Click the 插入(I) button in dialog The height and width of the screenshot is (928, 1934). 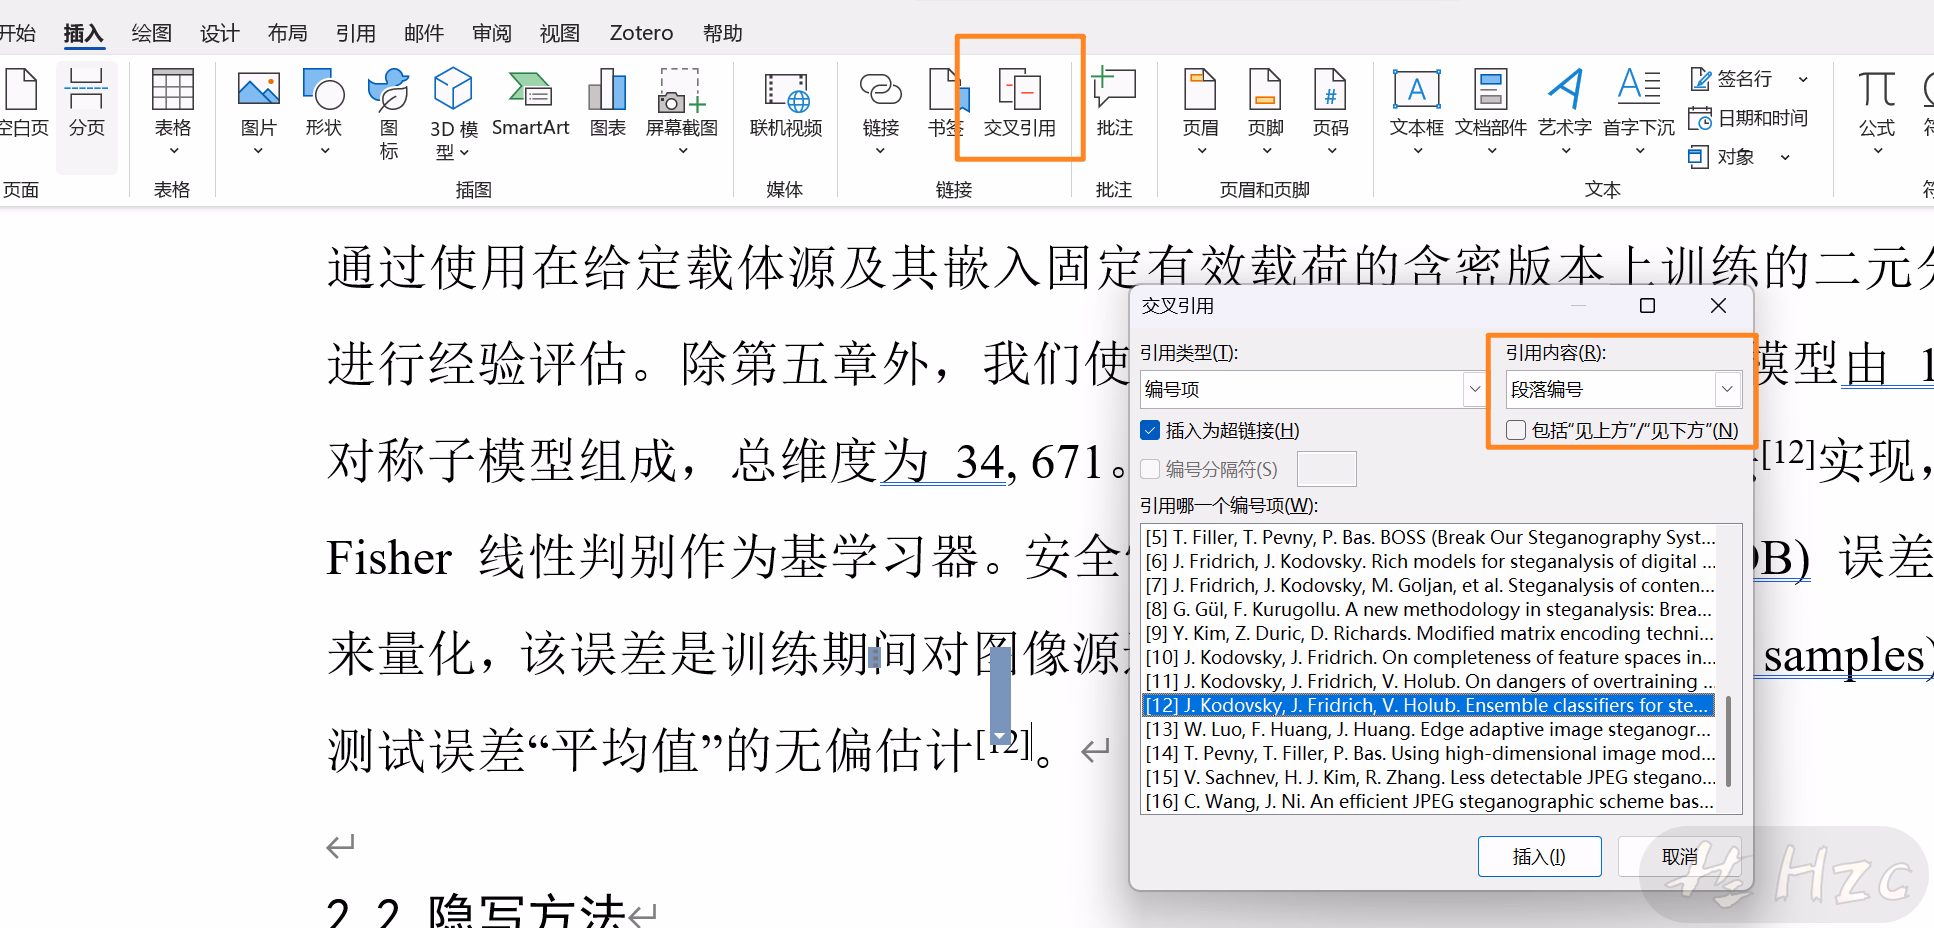pos(1539,857)
